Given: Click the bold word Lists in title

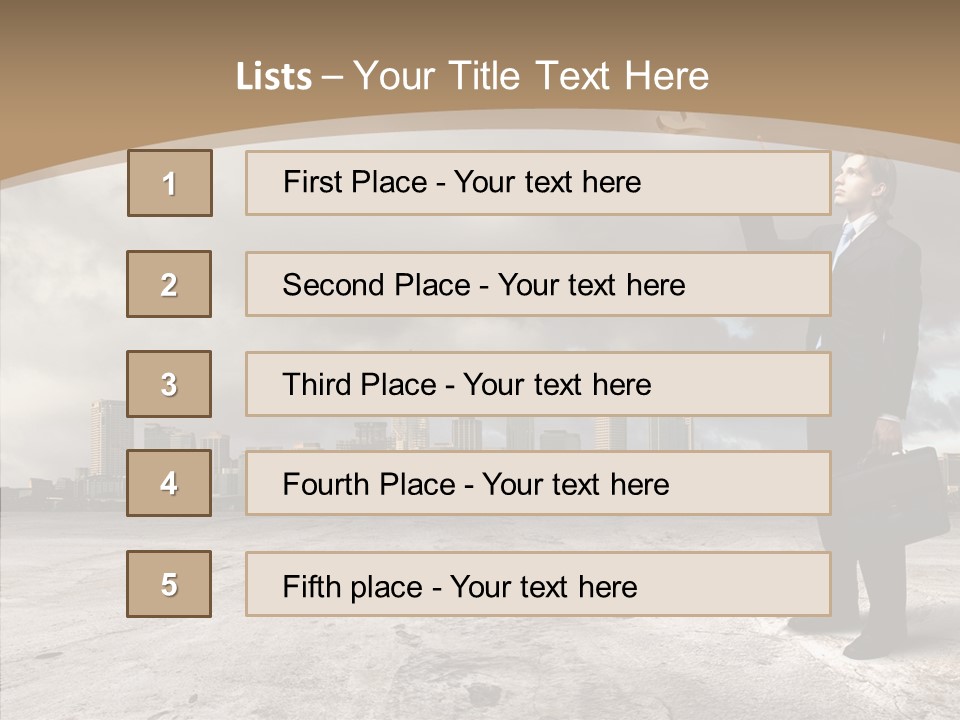Looking at the screenshot, I should [274, 77].
